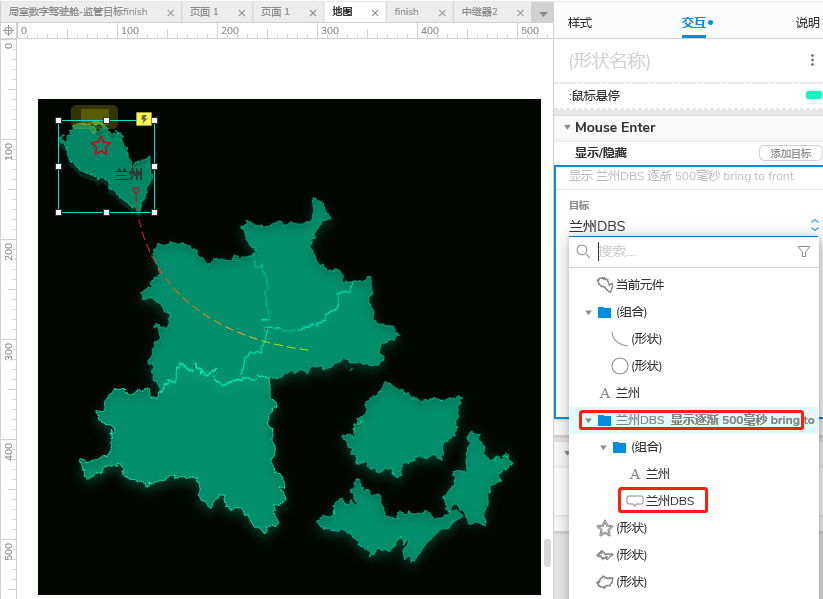
Task: Open the three-dot shape options menu
Action: (812, 61)
